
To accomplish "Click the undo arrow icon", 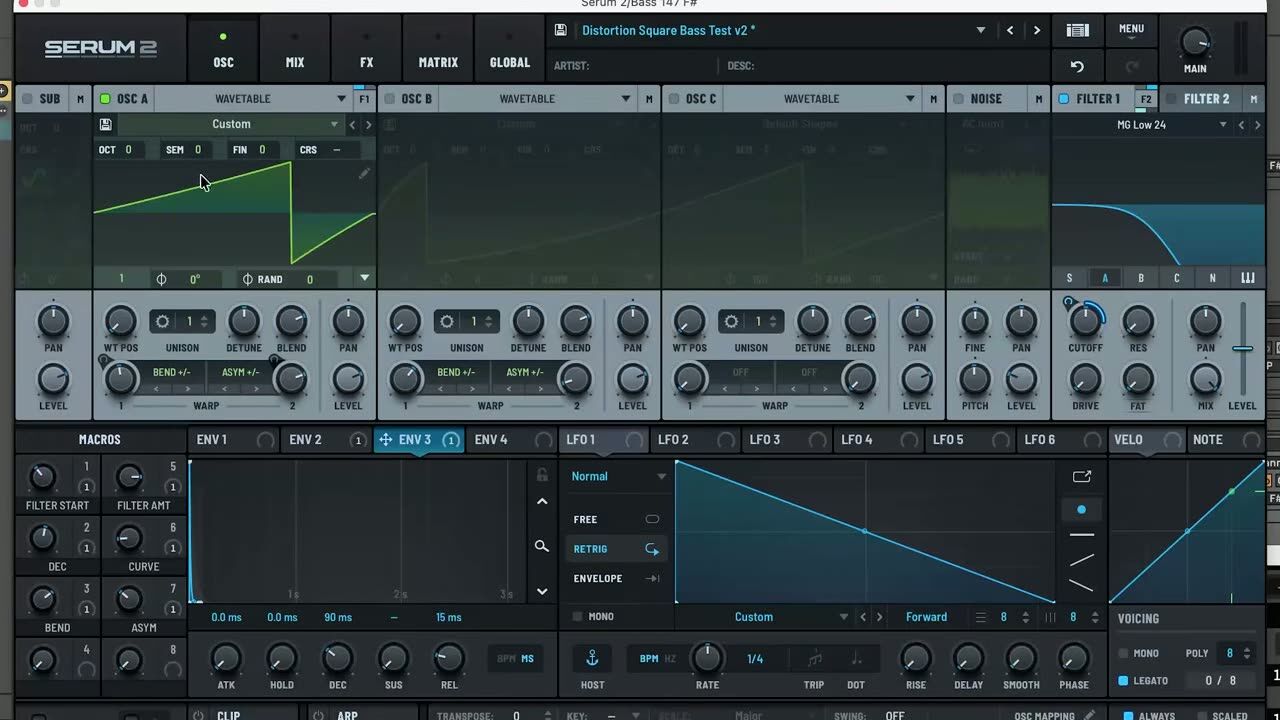I will coord(1077,67).
